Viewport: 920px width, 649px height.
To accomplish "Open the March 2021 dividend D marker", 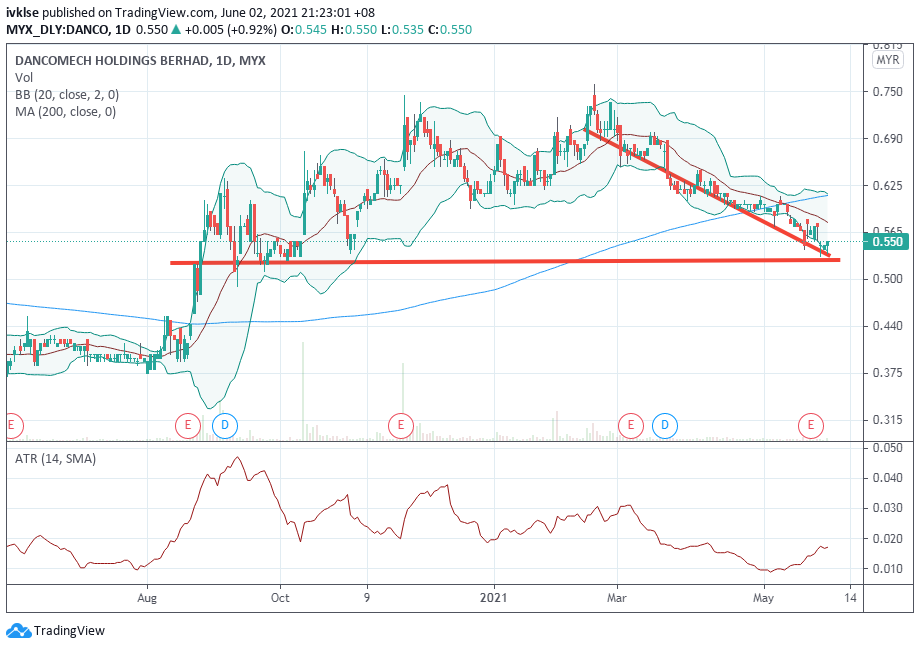I will (665, 425).
